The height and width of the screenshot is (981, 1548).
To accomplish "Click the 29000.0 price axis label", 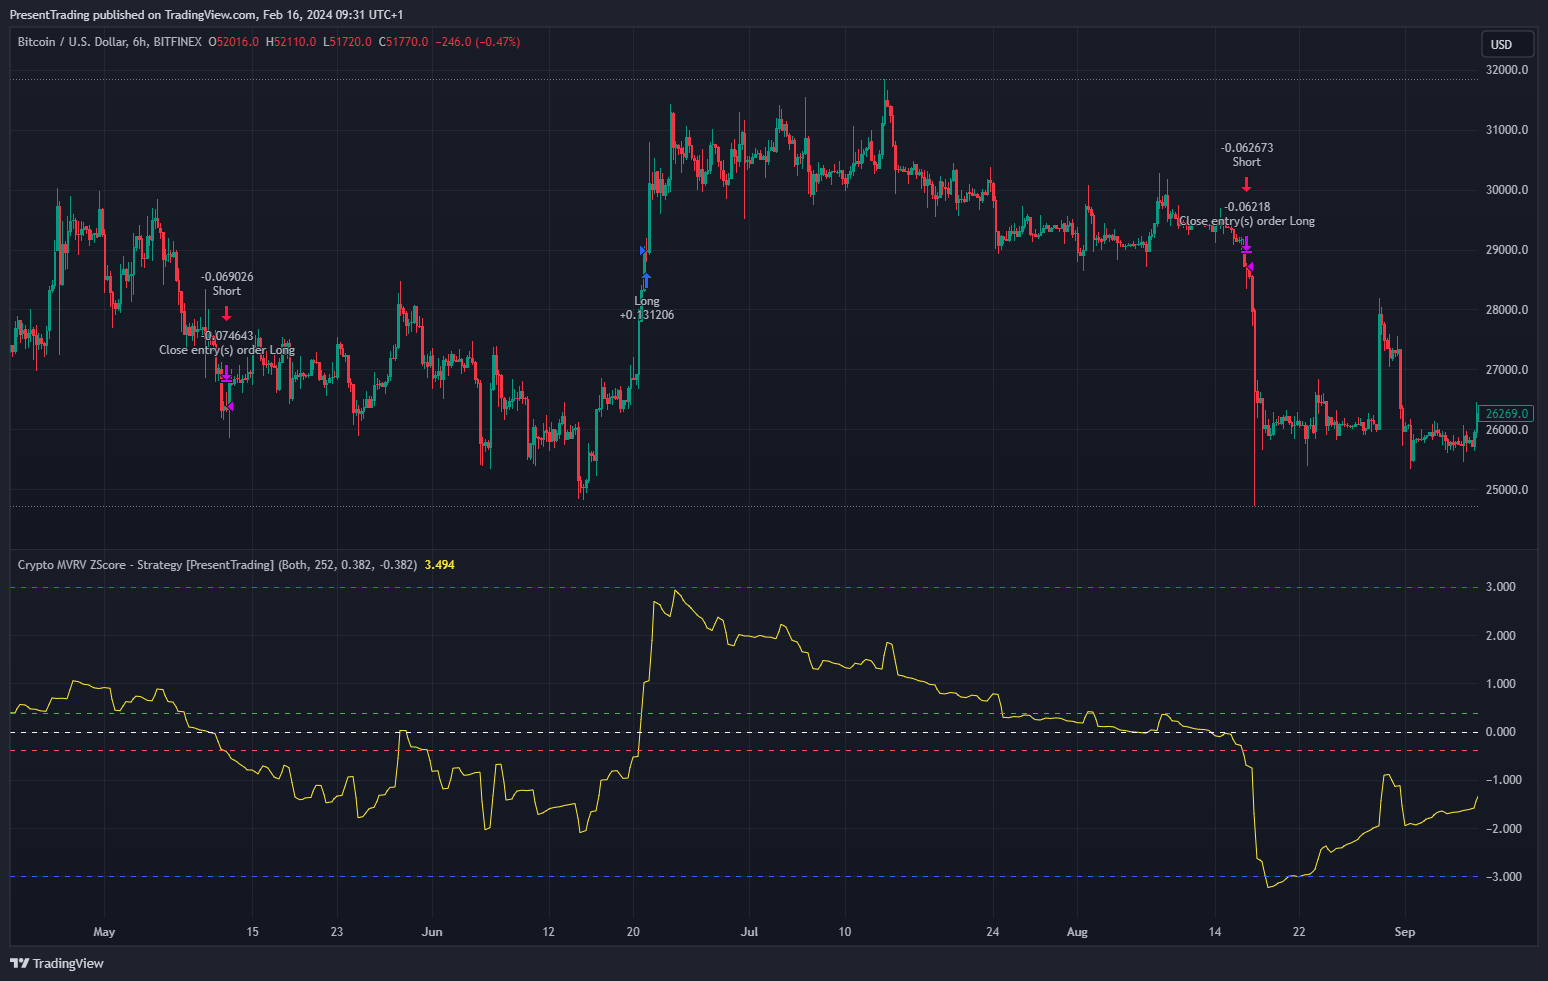I will pos(1507,250).
